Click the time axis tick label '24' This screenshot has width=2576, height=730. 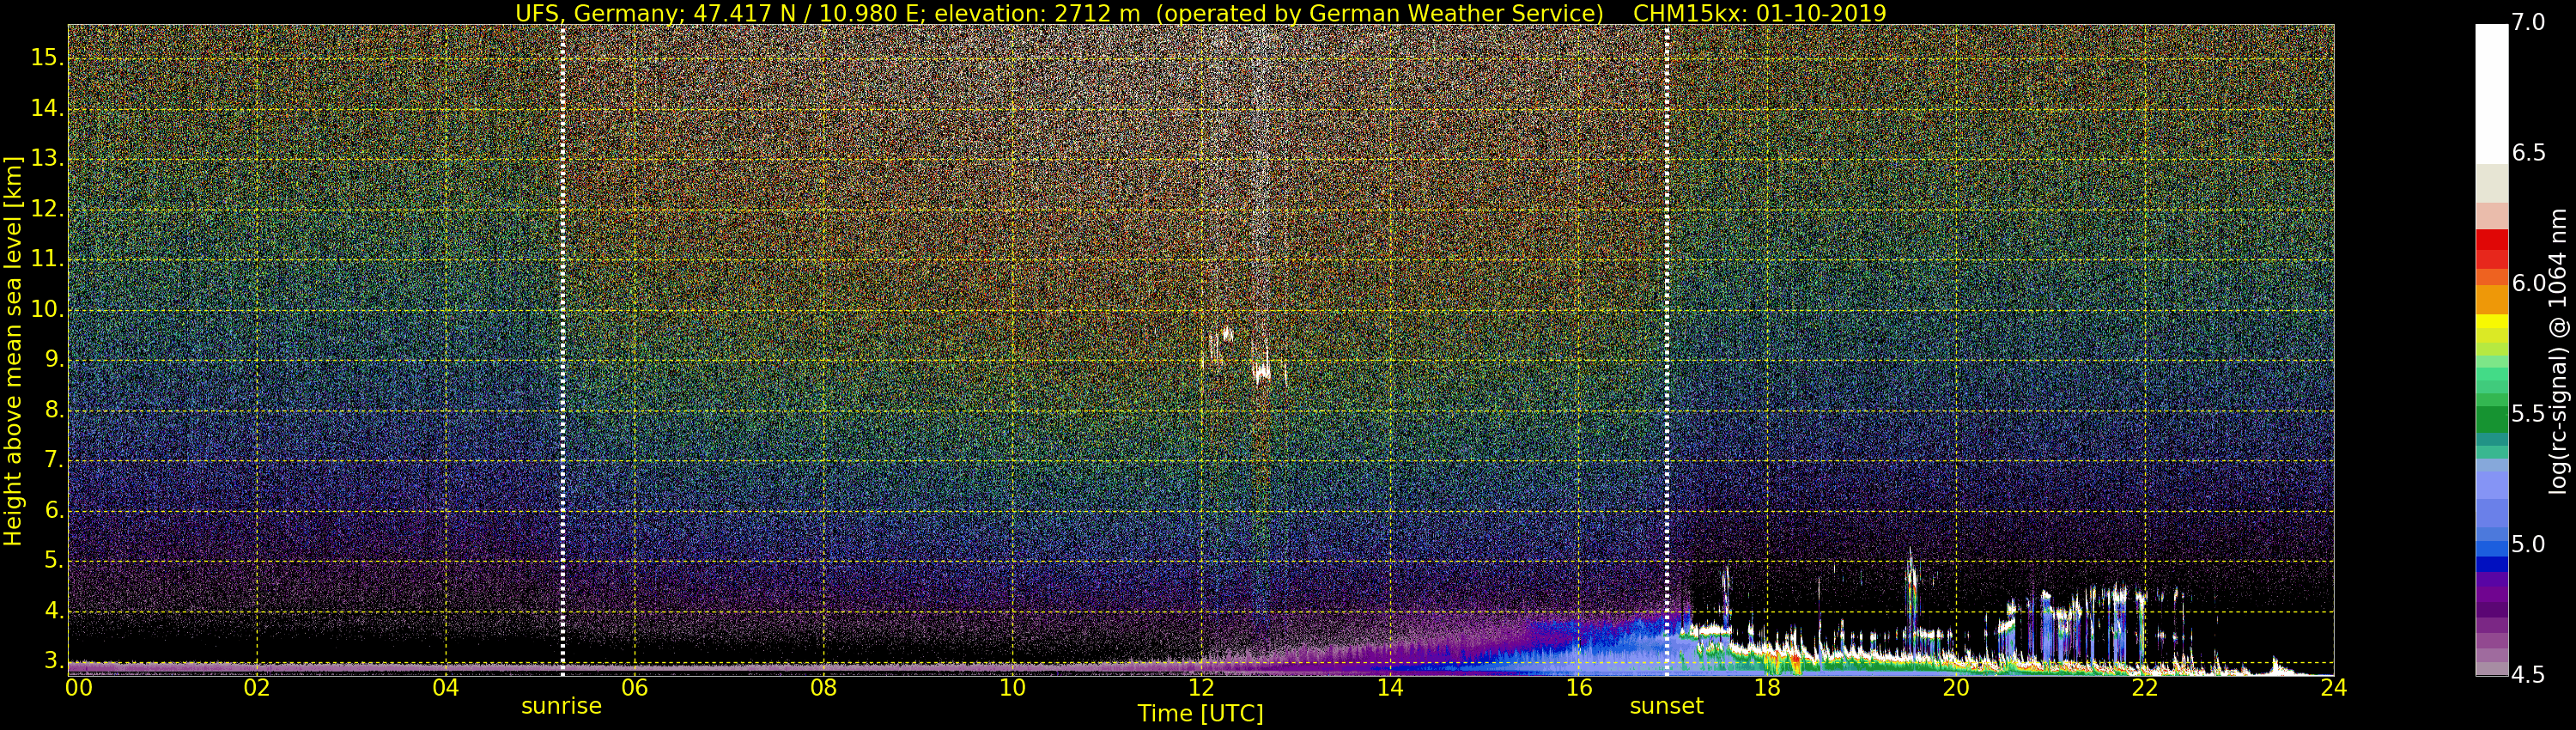2333,688
